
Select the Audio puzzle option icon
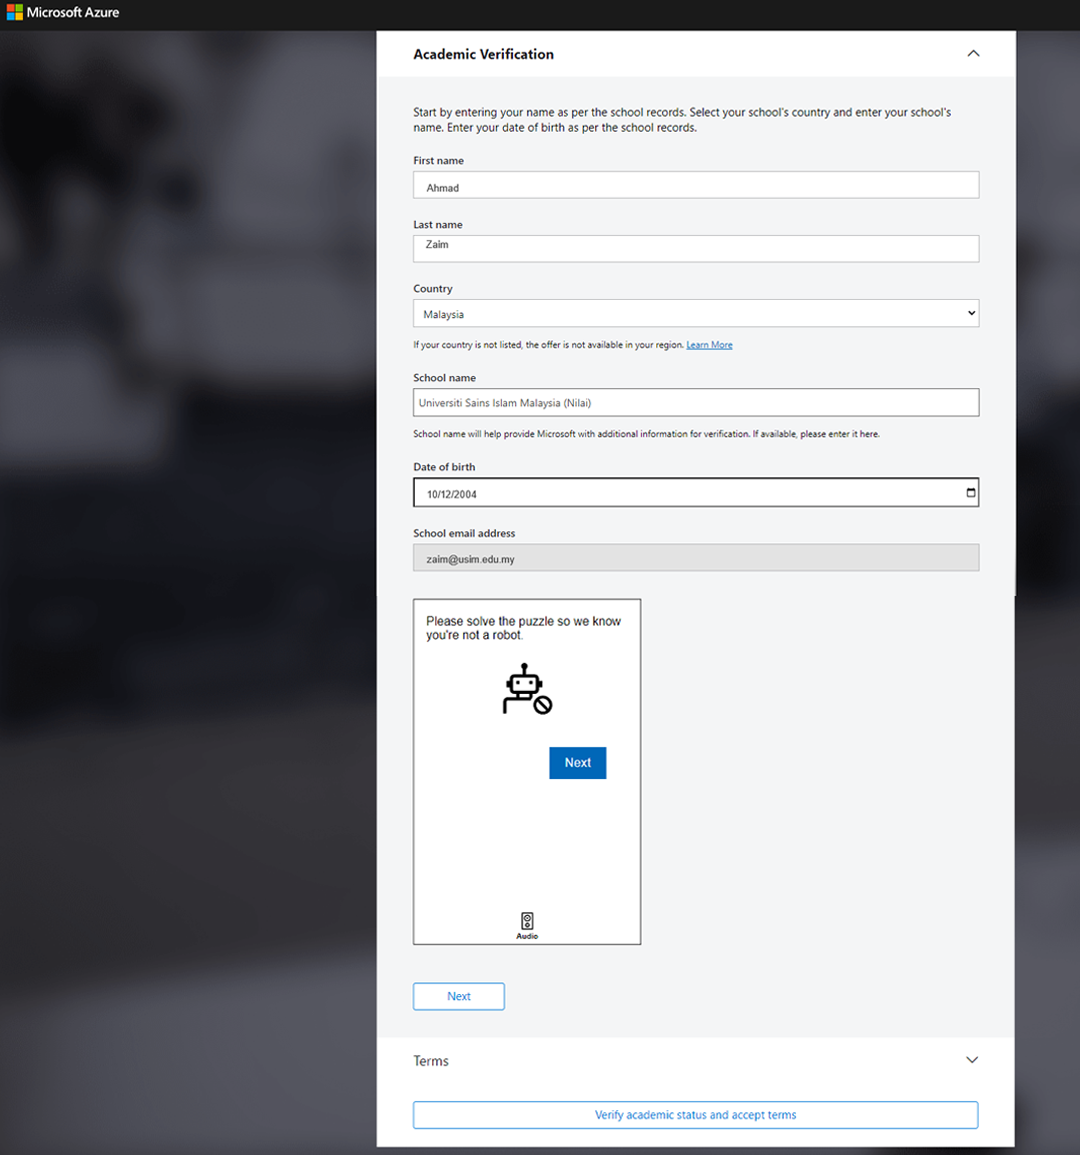[527, 925]
